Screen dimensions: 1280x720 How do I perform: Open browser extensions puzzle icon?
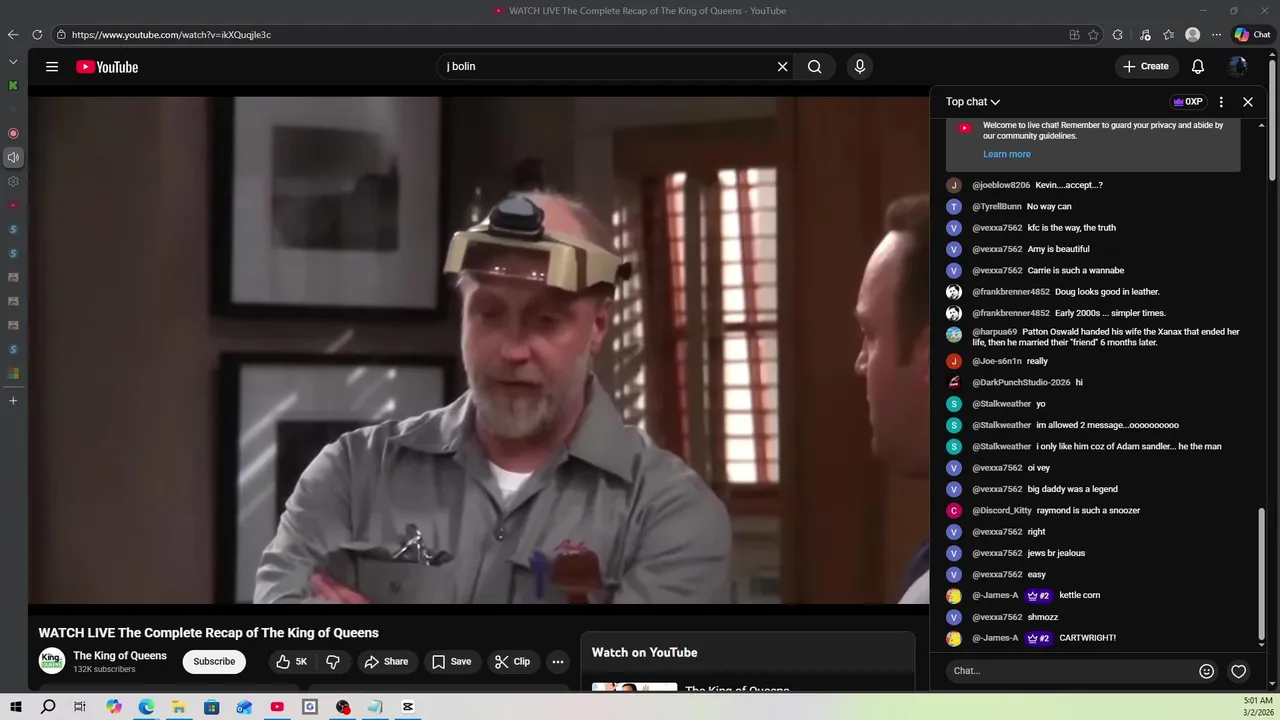[x=1117, y=35]
